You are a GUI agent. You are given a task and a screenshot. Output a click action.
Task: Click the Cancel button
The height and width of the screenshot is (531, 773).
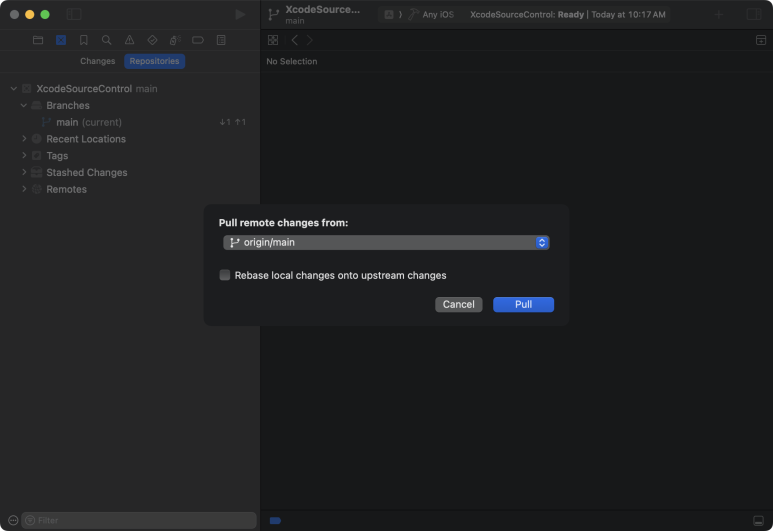tap(458, 304)
